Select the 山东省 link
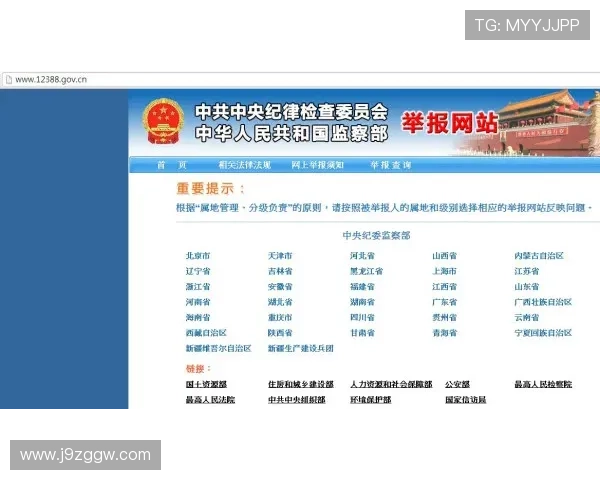 (527, 286)
